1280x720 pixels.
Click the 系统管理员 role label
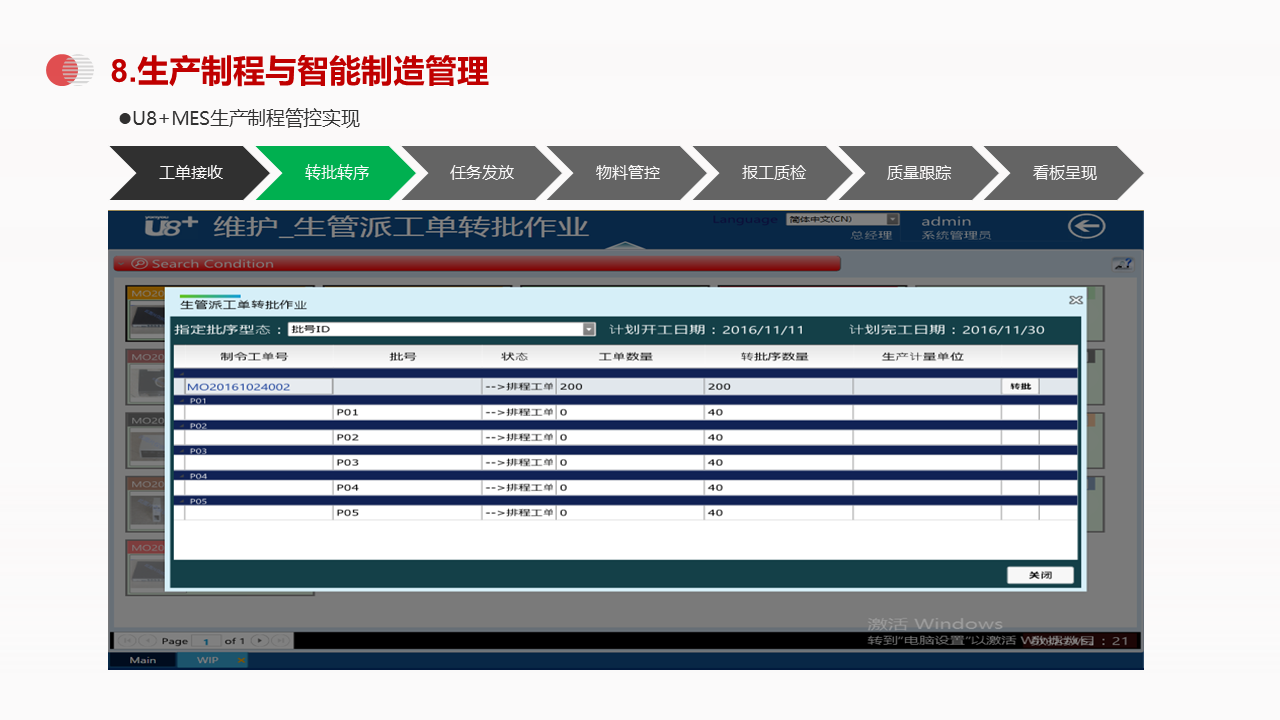pos(956,236)
